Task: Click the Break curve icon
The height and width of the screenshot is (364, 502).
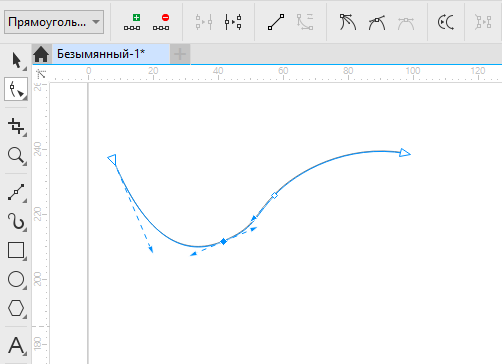Action: [233, 22]
